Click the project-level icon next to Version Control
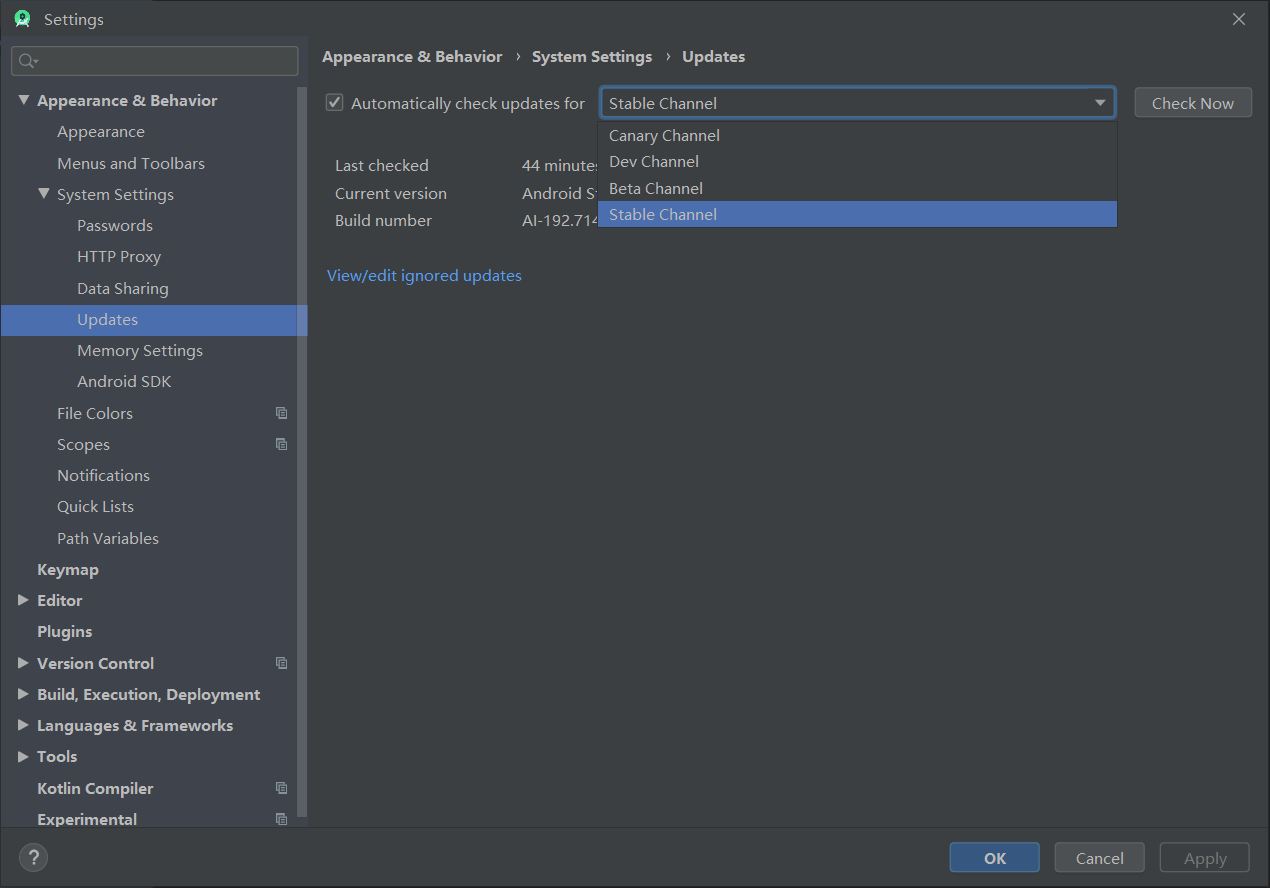The width and height of the screenshot is (1270, 888). pyautogui.click(x=281, y=663)
